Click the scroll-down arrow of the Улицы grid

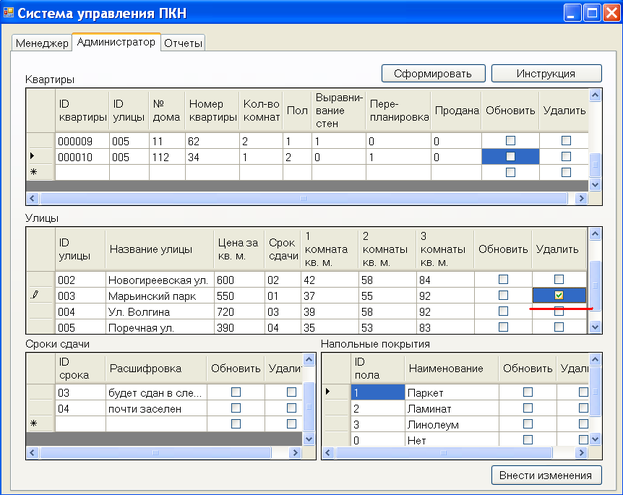[596, 326]
